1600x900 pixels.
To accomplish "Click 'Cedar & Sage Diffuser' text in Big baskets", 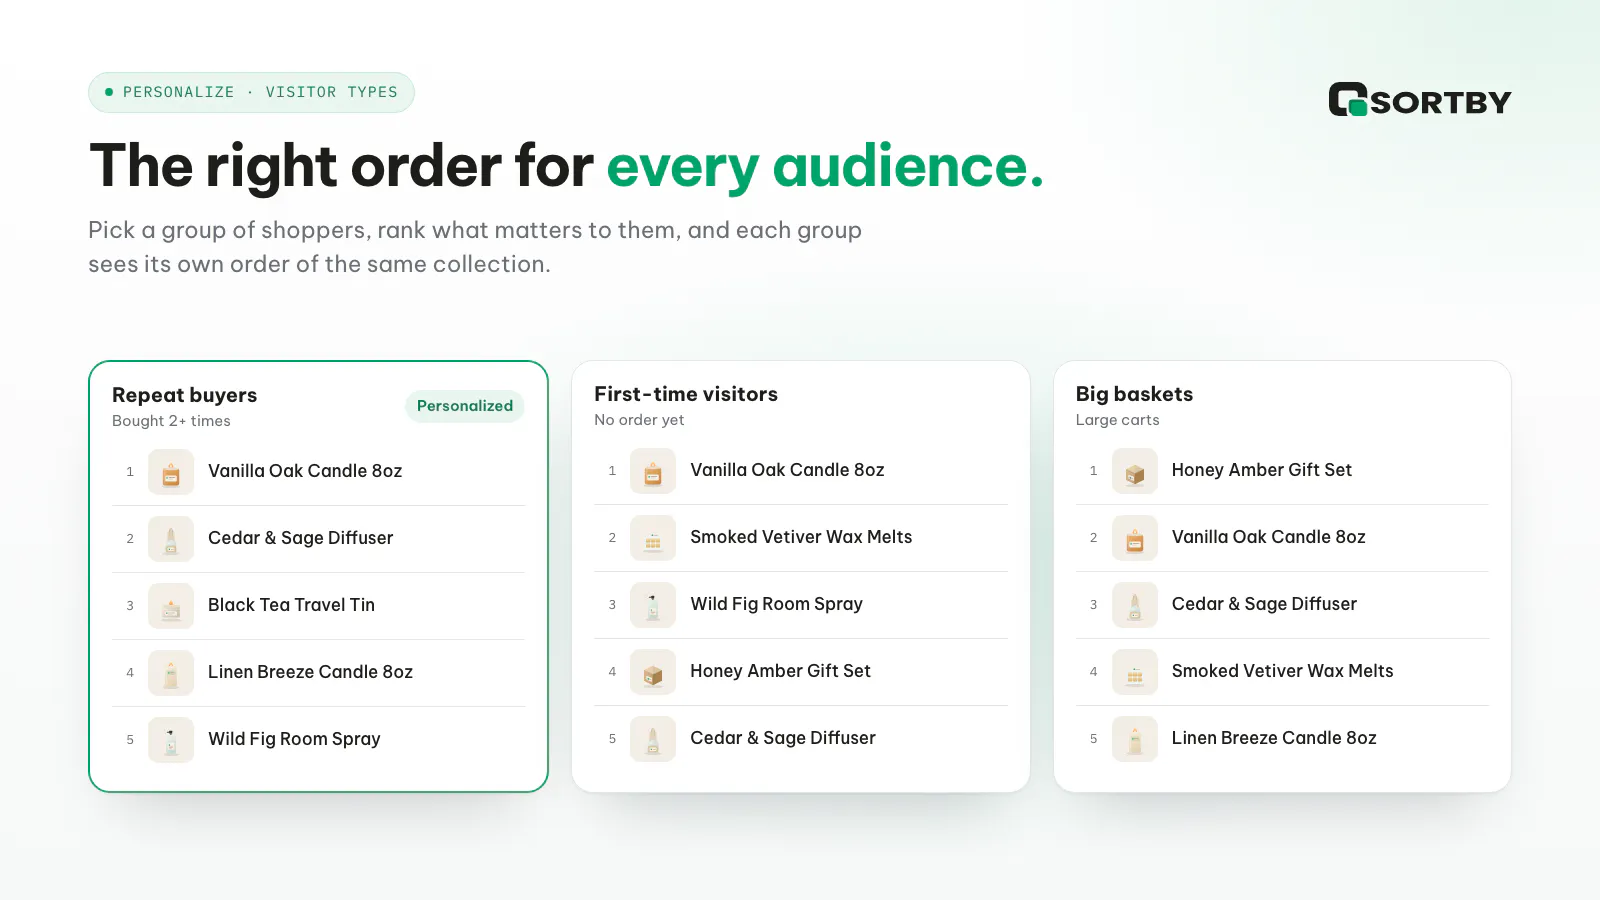I will tap(1264, 604).
